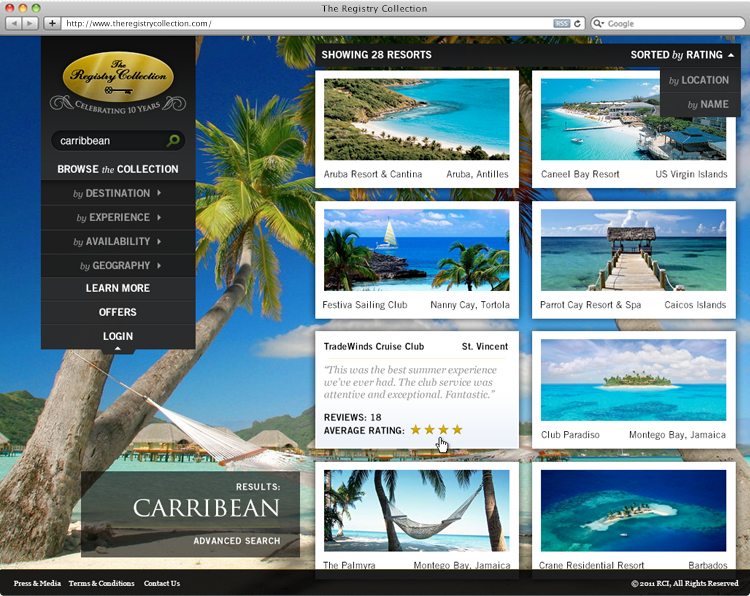750x596 pixels.
Task: Click the add bookmark plus button
Action: click(x=52, y=23)
